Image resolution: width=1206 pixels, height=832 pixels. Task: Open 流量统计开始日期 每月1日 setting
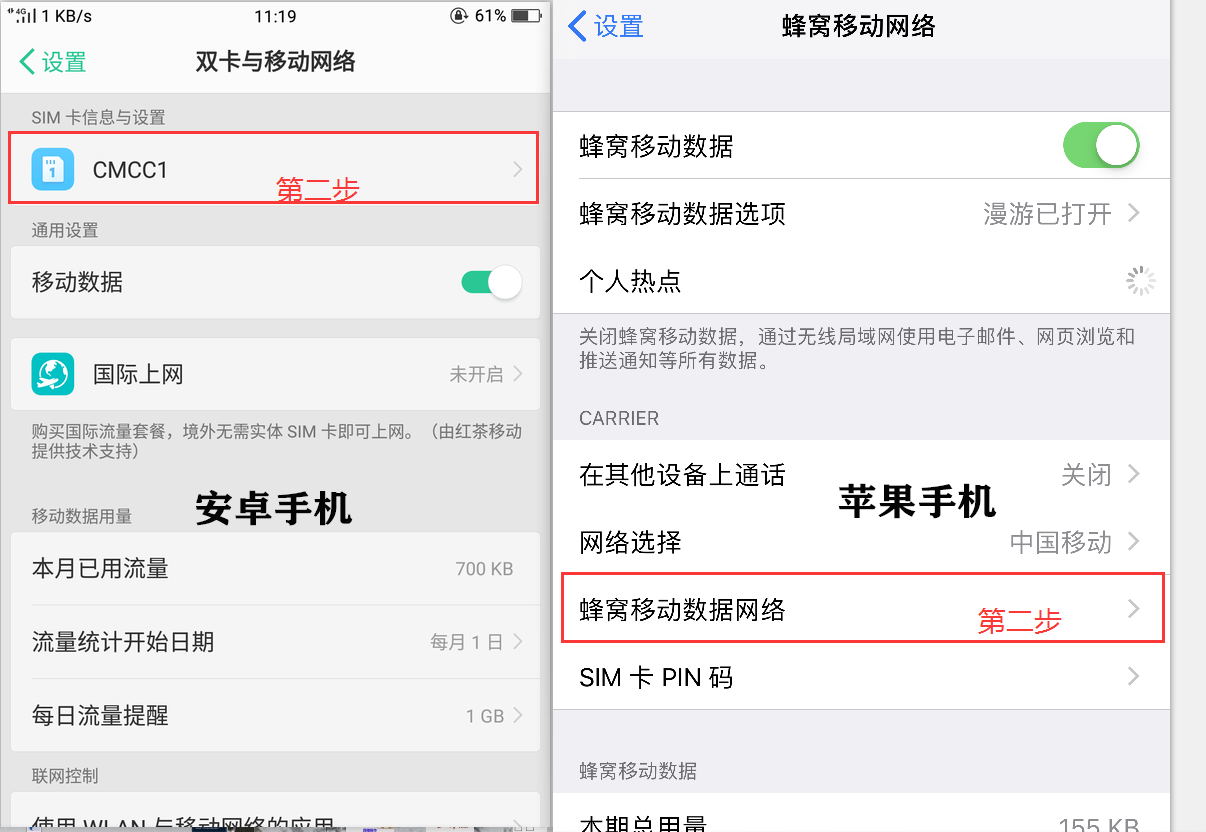pyautogui.click(x=275, y=642)
